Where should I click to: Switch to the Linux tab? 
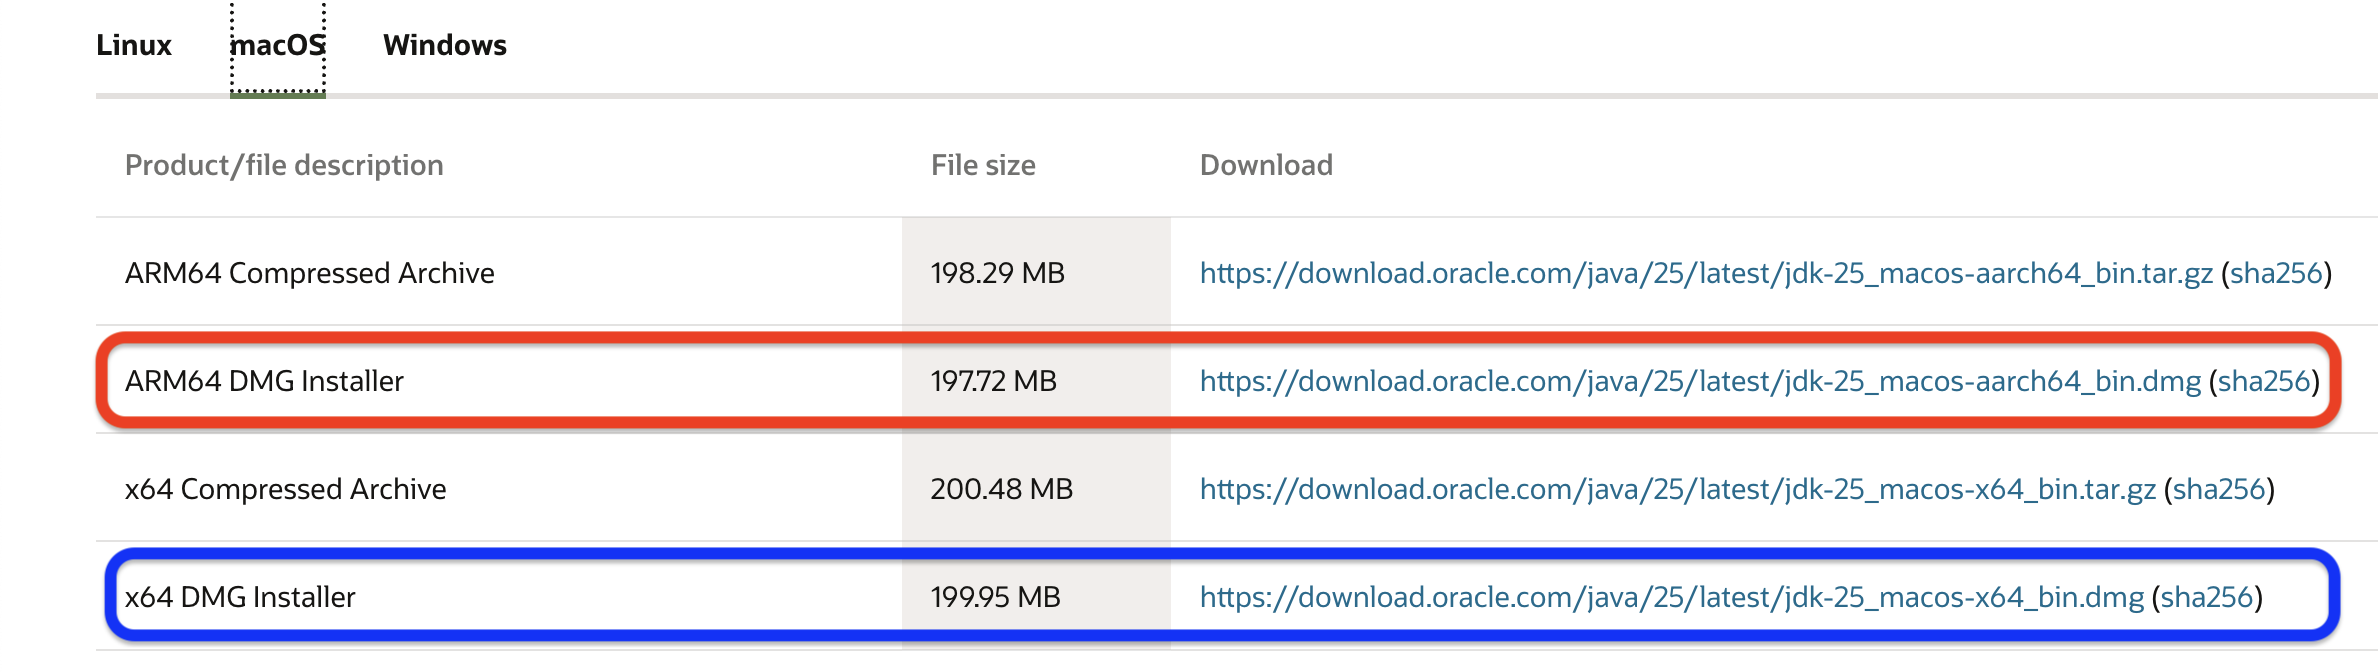pyautogui.click(x=133, y=45)
